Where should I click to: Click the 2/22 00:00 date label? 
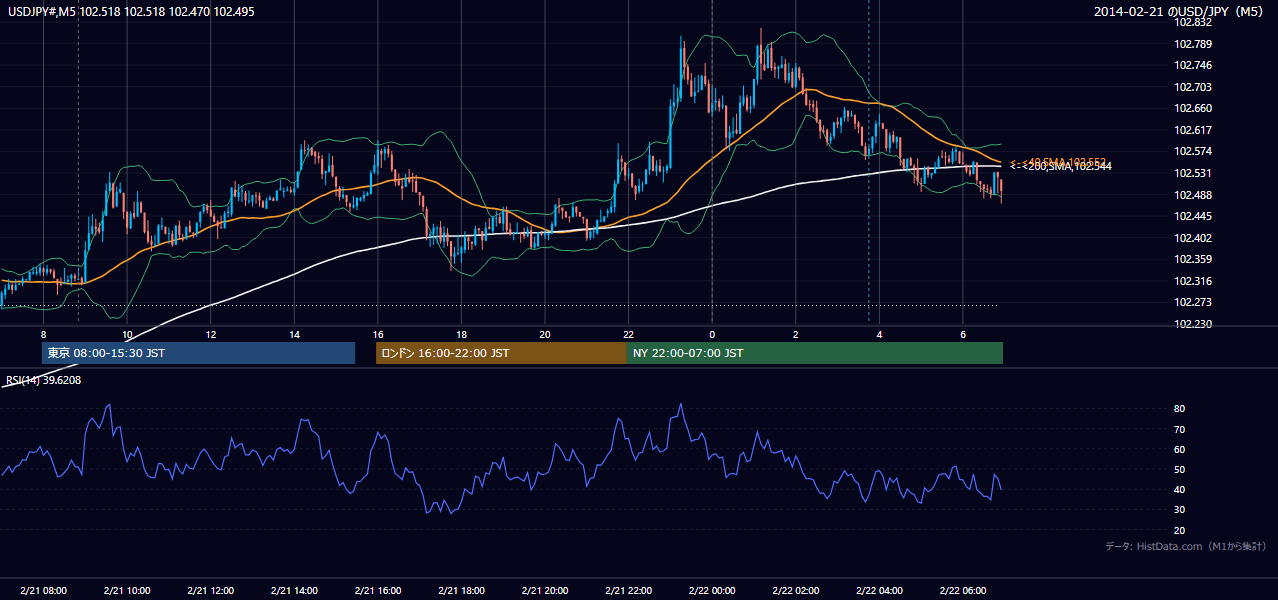click(x=712, y=591)
